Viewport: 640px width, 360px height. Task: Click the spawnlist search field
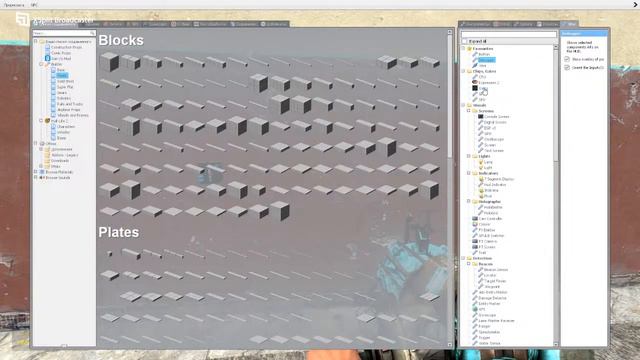pos(64,33)
